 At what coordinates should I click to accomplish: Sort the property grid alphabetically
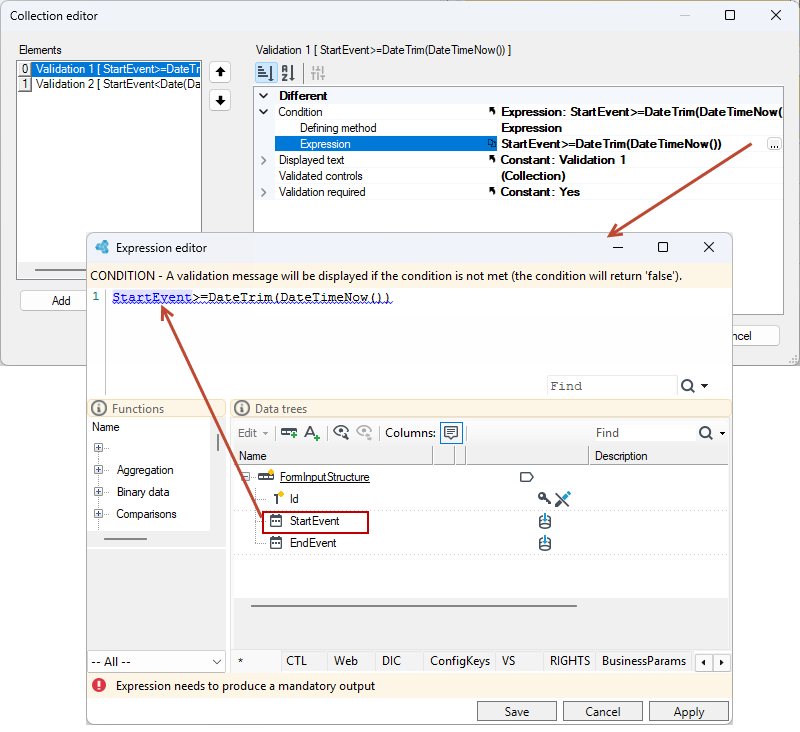pyautogui.click(x=288, y=73)
